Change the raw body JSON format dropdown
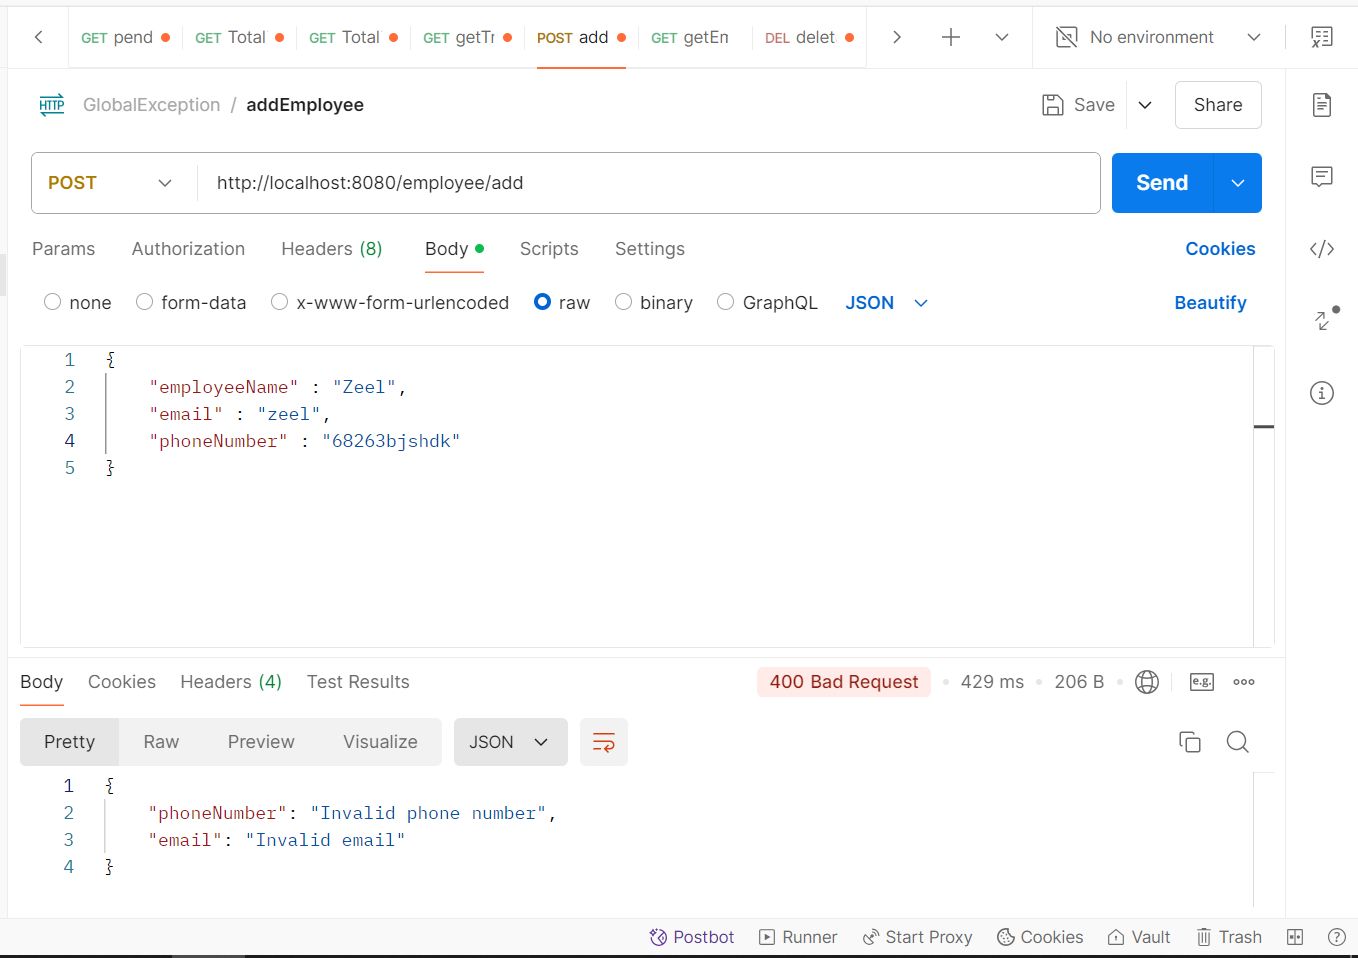The height and width of the screenshot is (958, 1358). coord(887,303)
